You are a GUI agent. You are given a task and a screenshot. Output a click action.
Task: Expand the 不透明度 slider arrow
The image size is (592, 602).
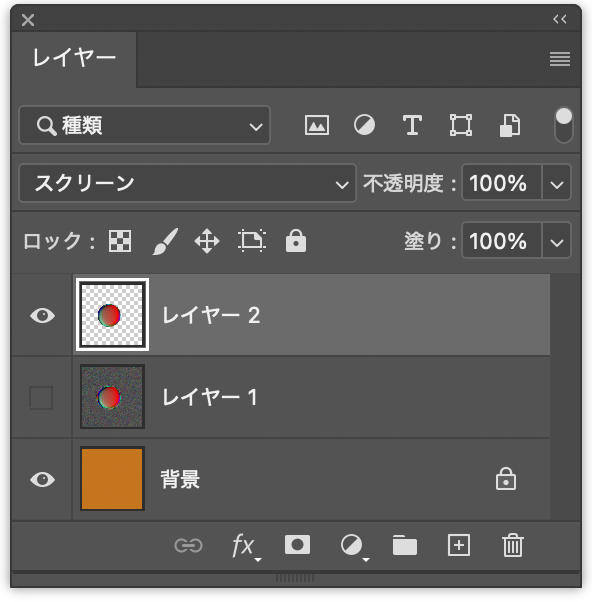(556, 183)
